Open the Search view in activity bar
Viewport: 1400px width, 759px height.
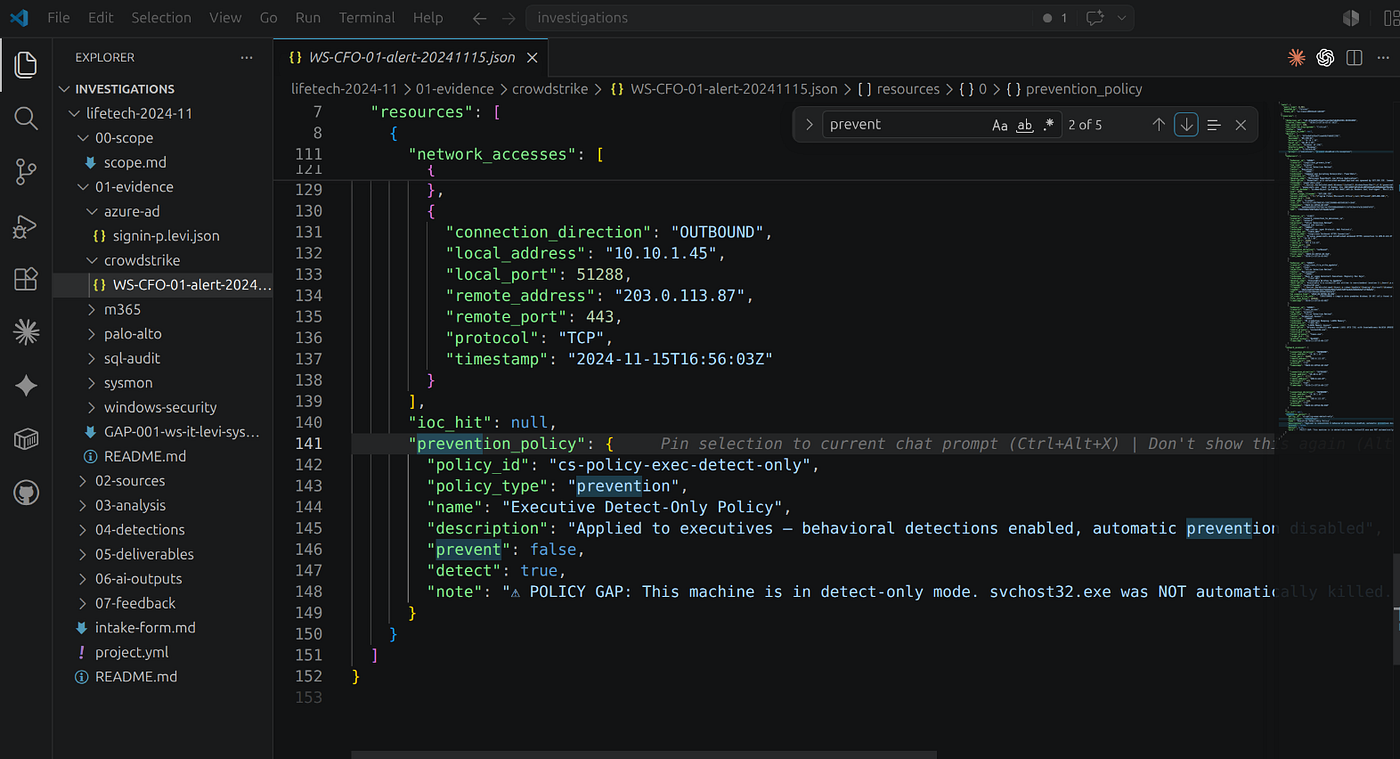pos(26,119)
